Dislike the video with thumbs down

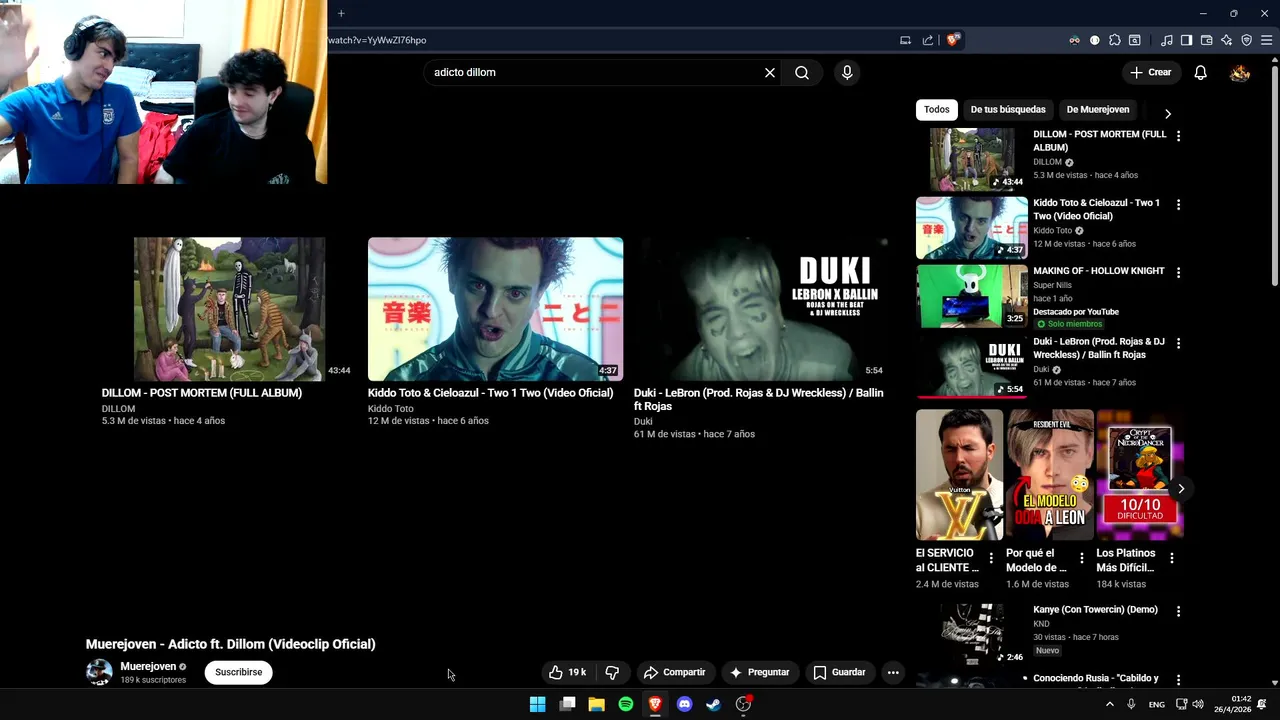pos(612,672)
